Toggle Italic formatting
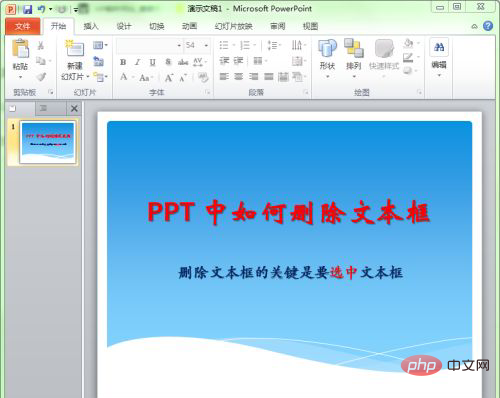Image resolution: width=500 pixels, height=398 pixels. click(x=137, y=62)
